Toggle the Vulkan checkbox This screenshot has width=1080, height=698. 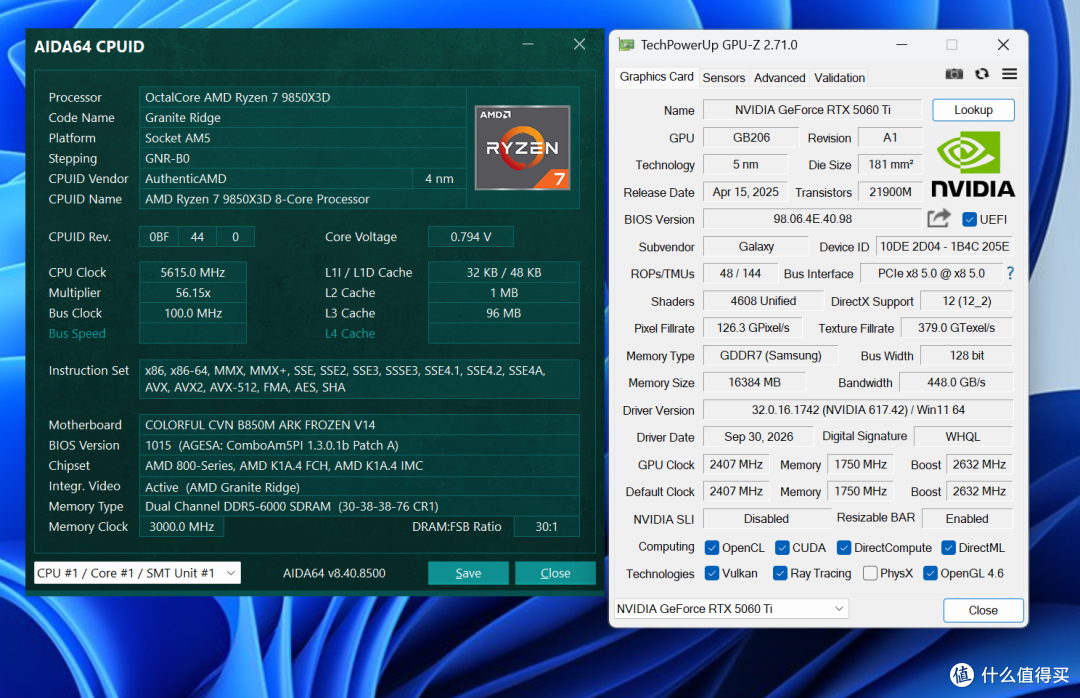[712, 573]
